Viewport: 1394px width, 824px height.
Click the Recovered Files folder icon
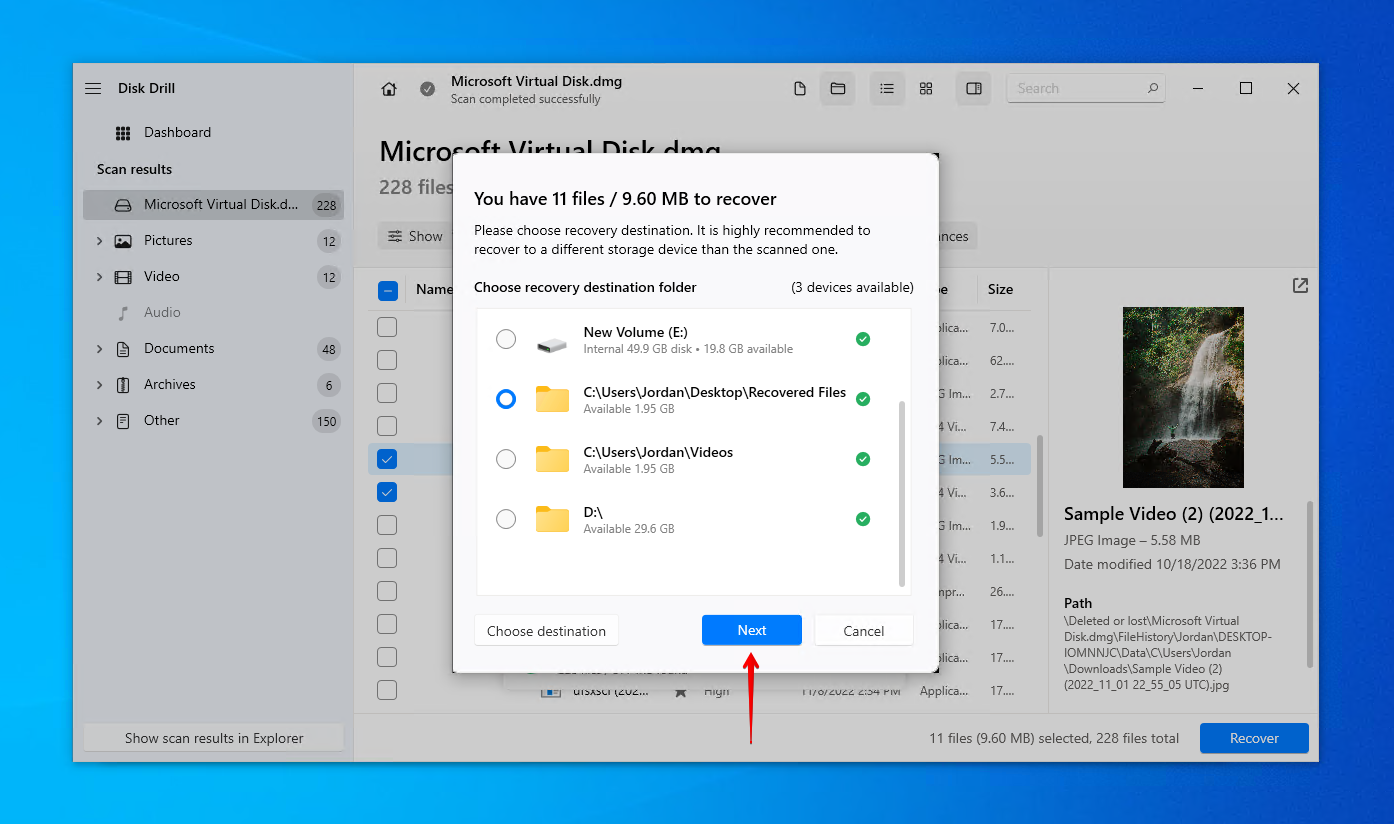[552, 399]
